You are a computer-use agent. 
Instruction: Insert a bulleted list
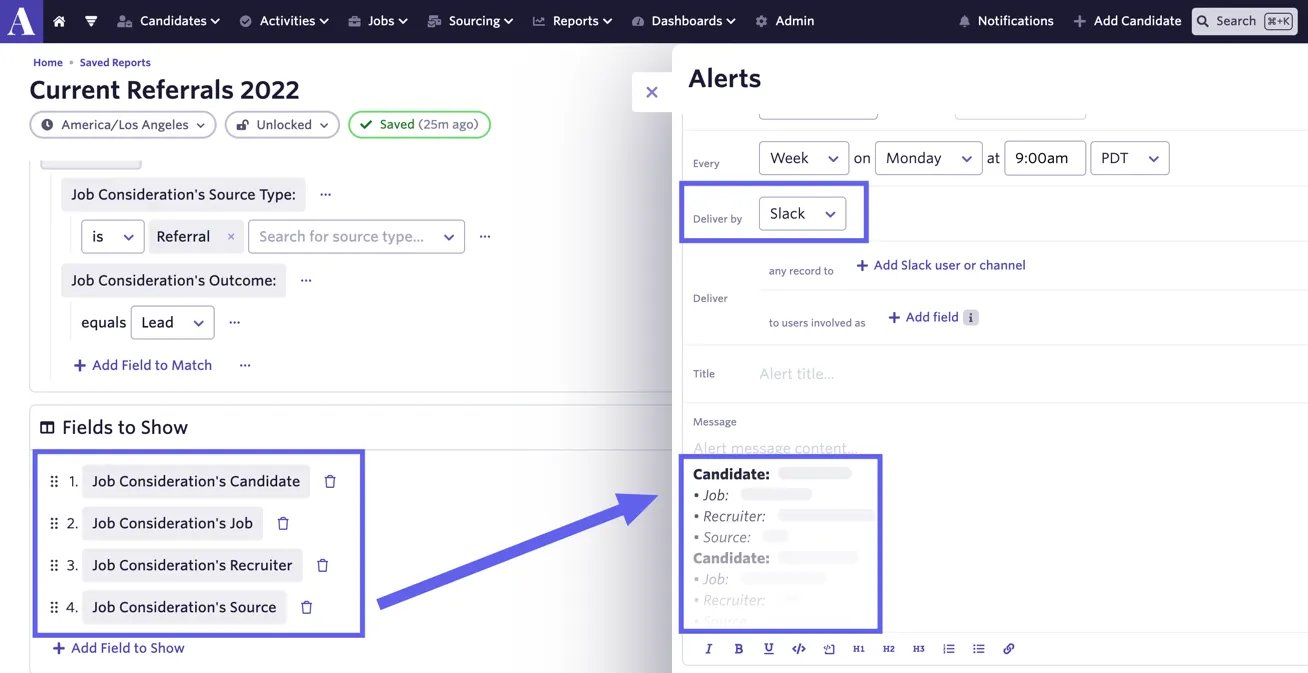point(979,649)
